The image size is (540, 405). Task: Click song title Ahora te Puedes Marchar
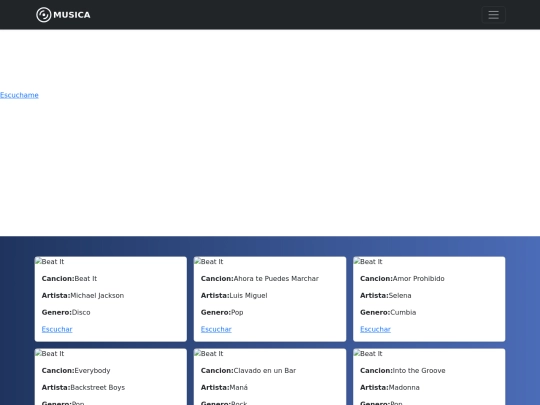coord(276,279)
